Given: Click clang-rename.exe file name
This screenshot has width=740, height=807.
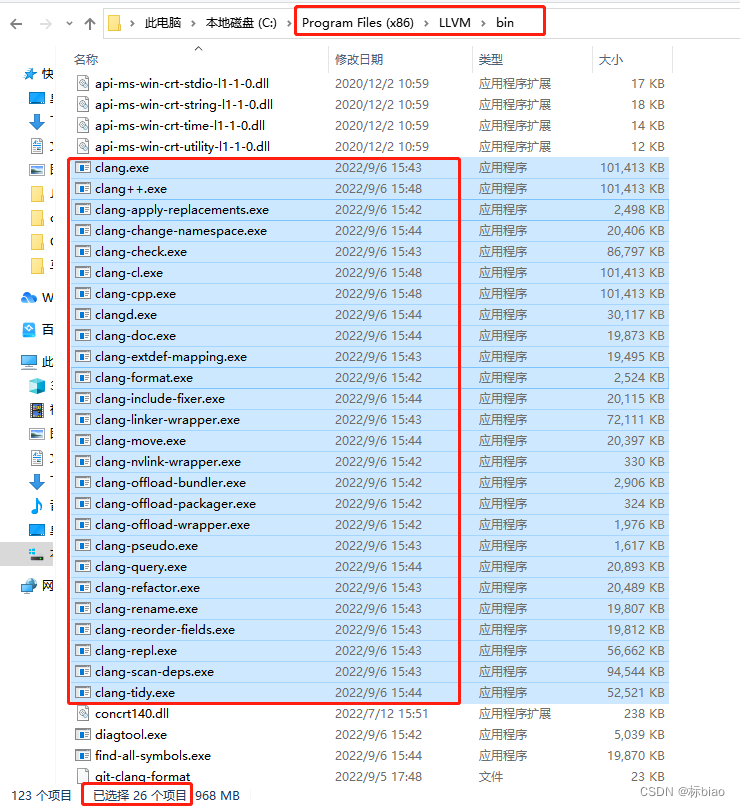Looking at the screenshot, I should tap(147, 609).
